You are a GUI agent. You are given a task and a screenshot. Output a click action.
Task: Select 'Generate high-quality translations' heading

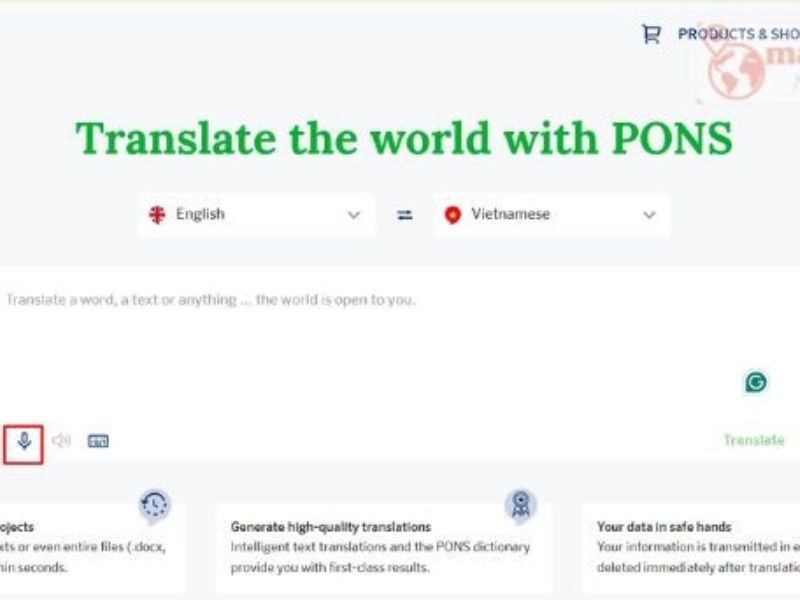[331, 527]
